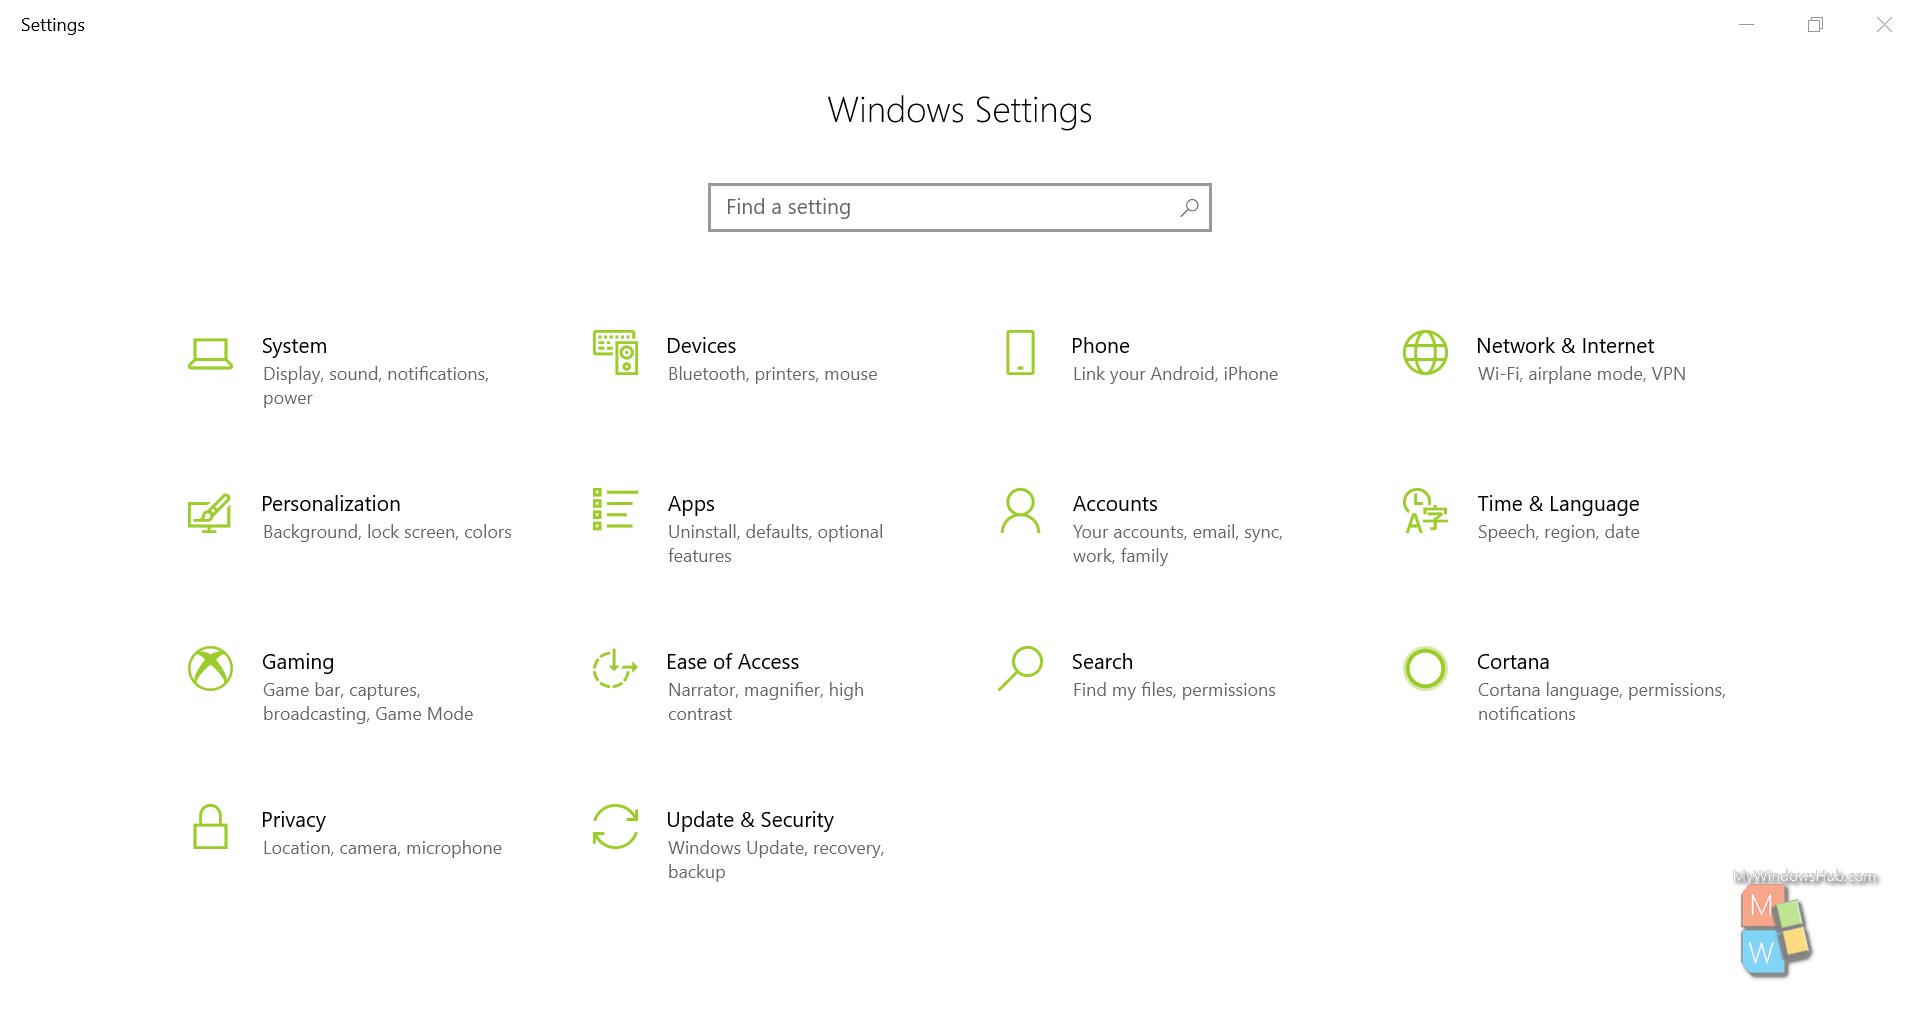Open the System category title

click(x=294, y=346)
